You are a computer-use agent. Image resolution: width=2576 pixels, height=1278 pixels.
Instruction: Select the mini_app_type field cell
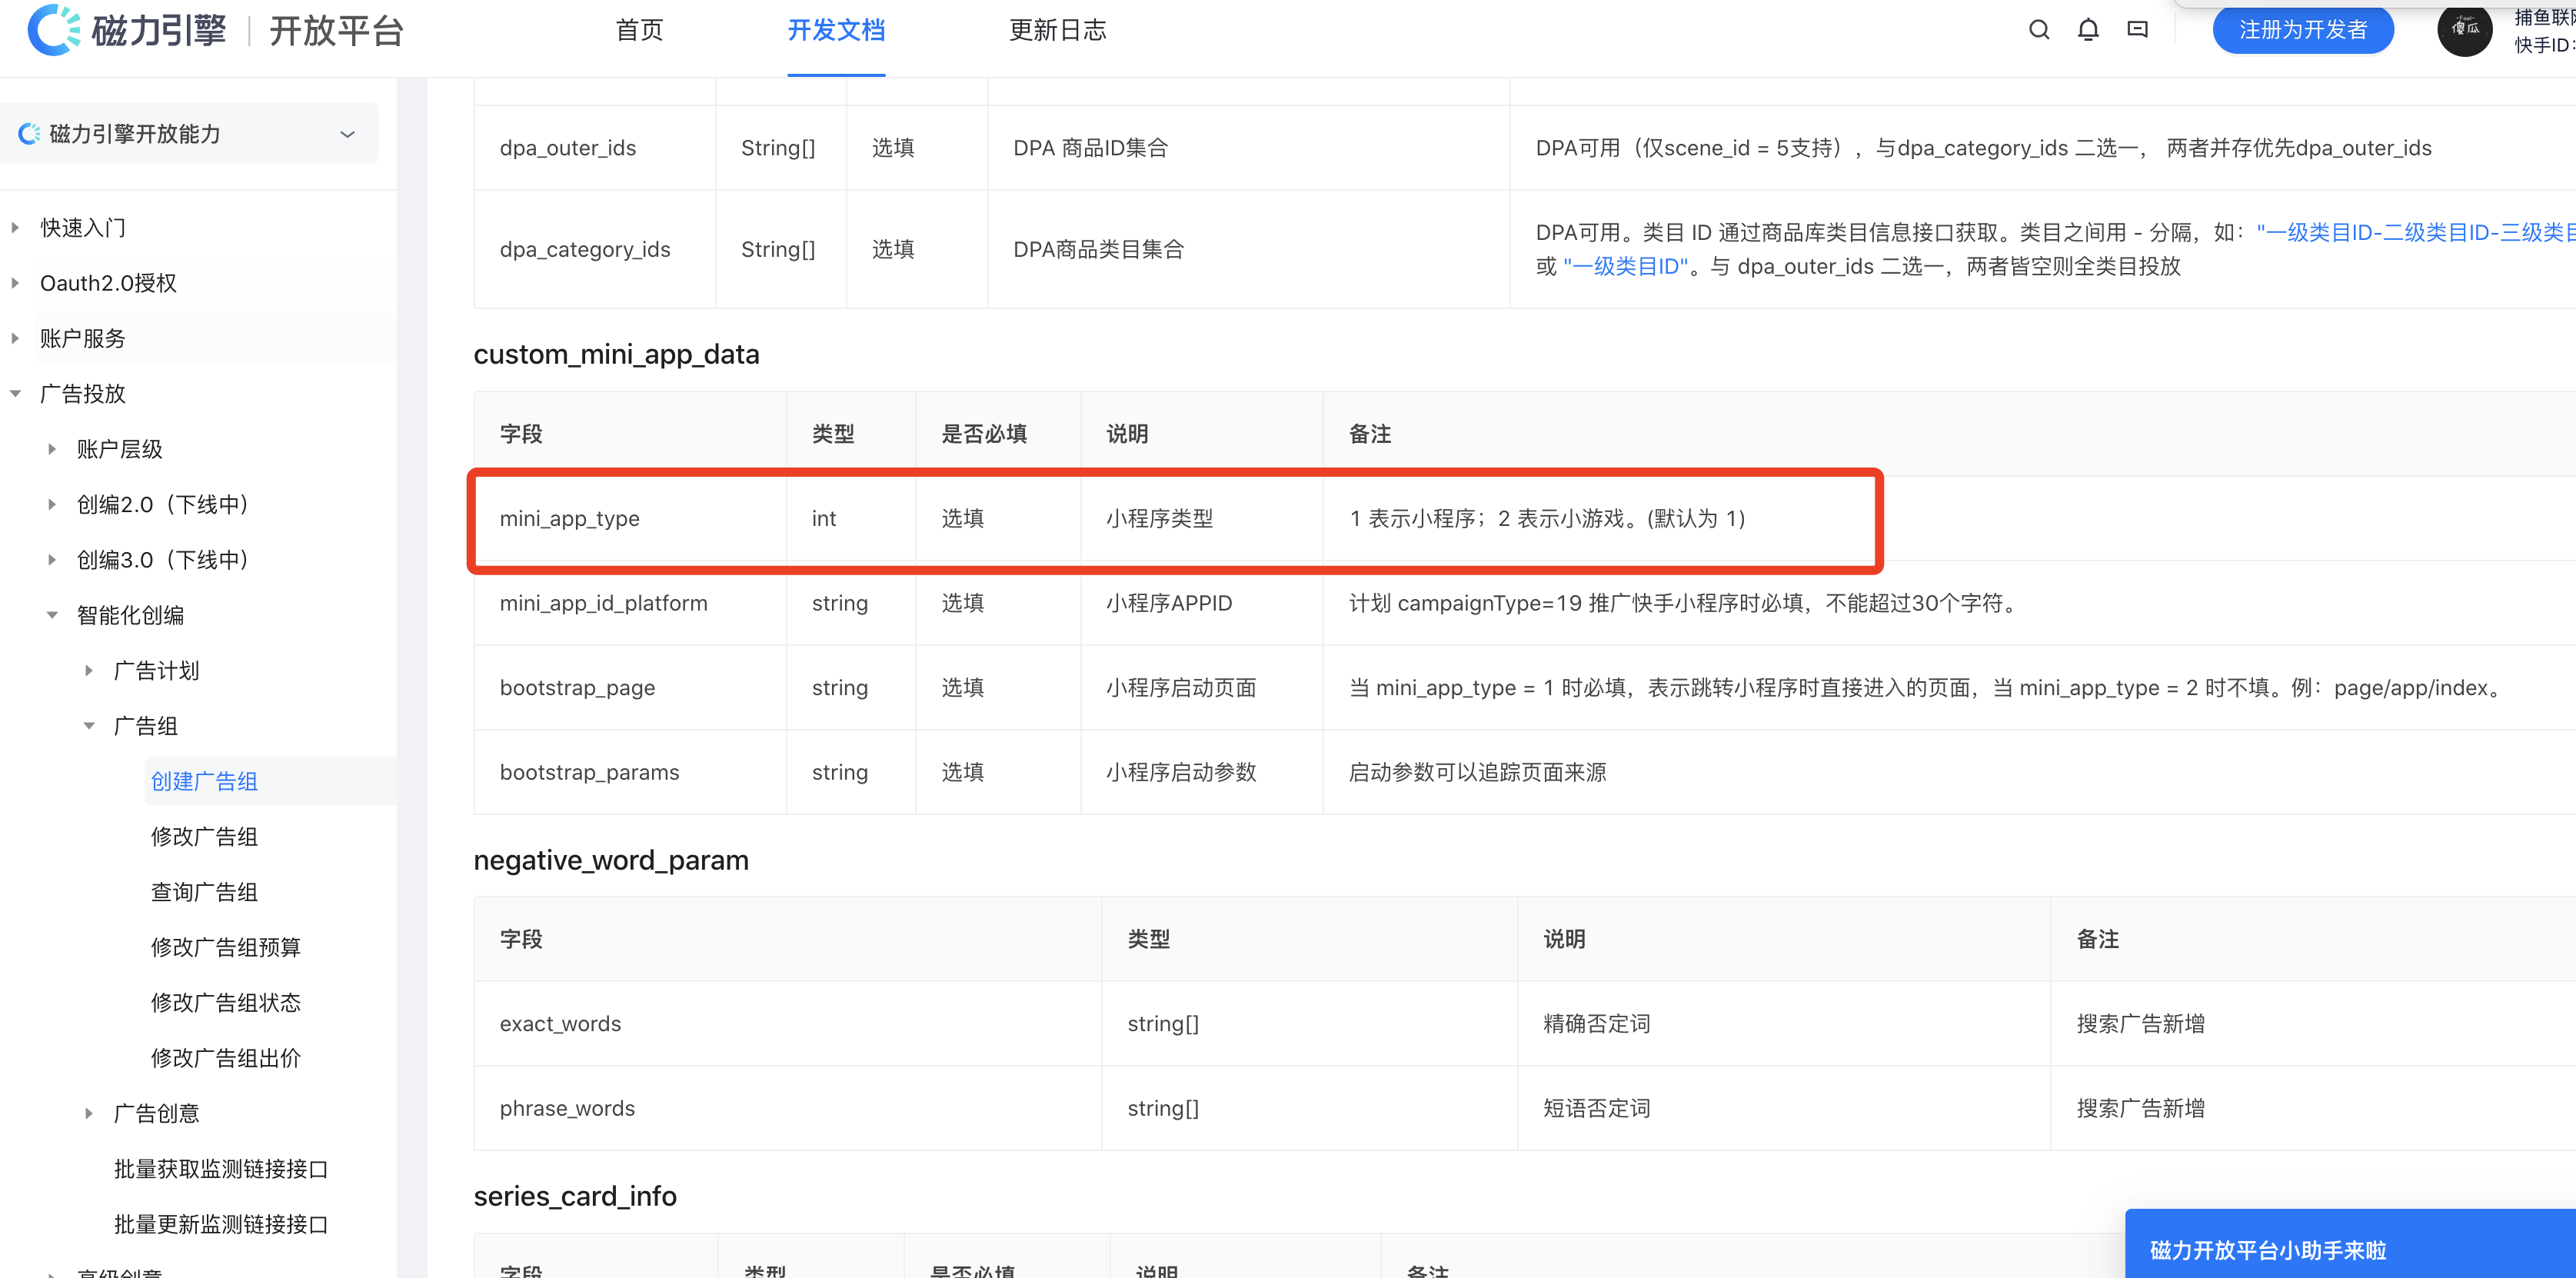[x=630, y=518]
